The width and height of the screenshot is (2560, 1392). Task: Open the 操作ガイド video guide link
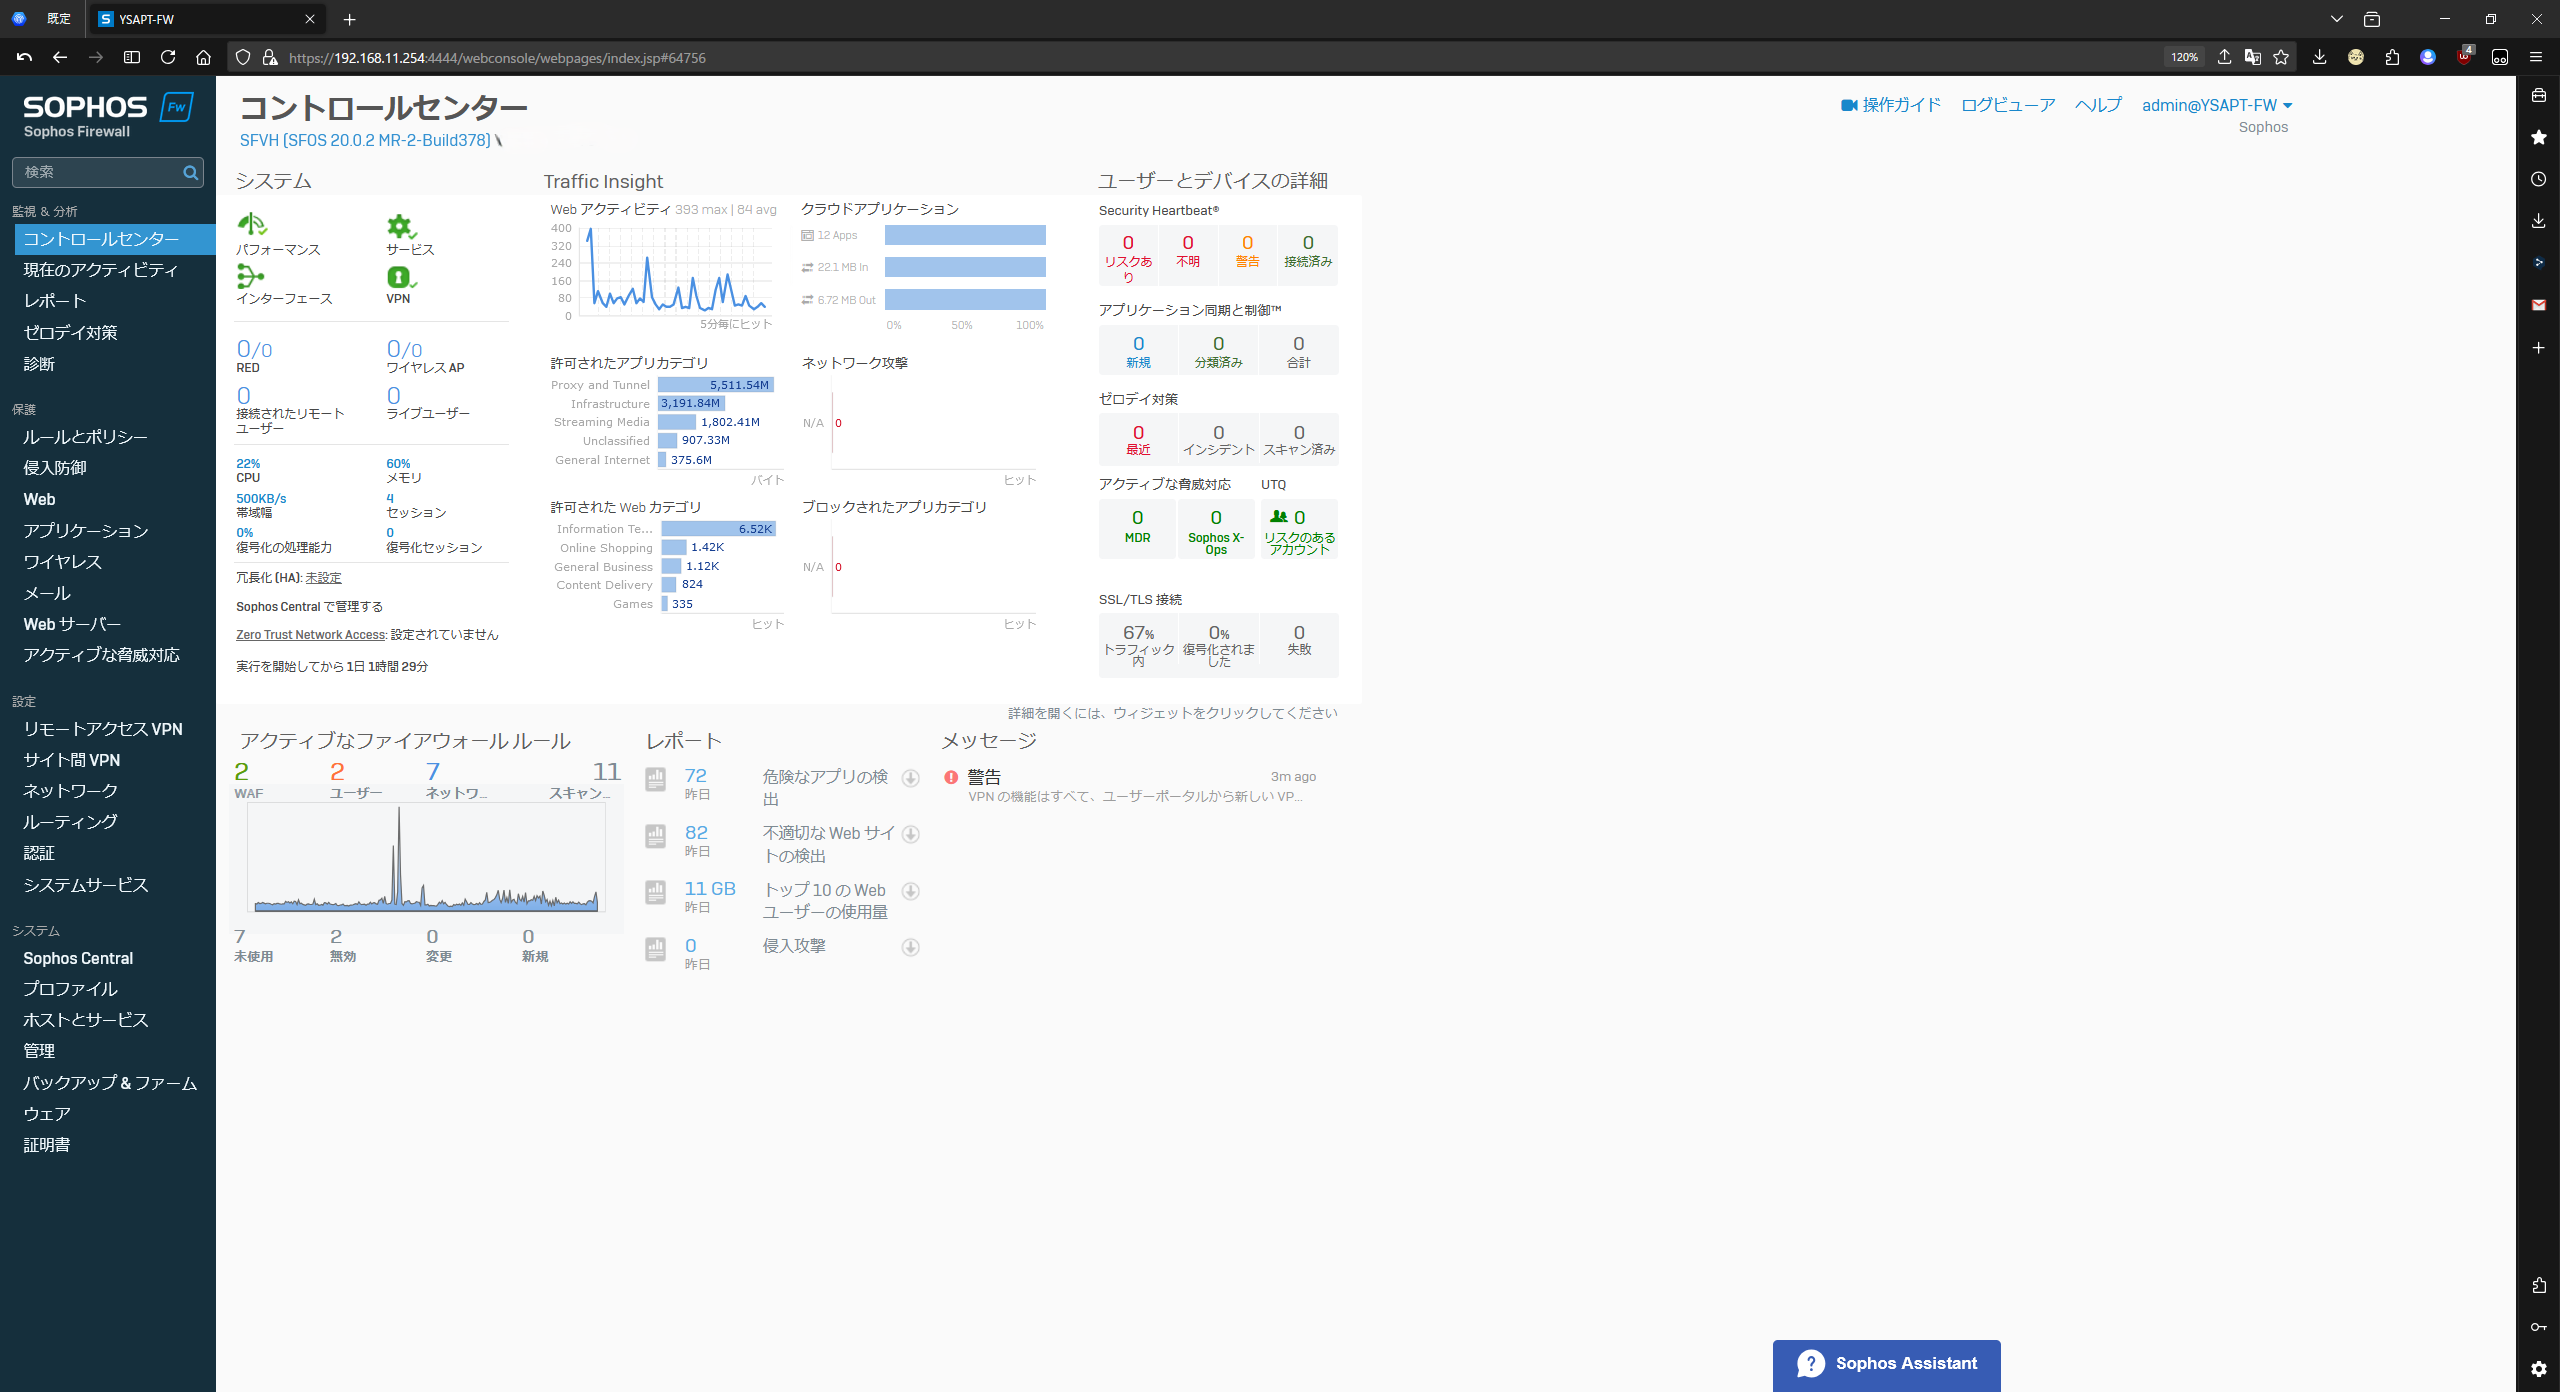click(x=1890, y=105)
